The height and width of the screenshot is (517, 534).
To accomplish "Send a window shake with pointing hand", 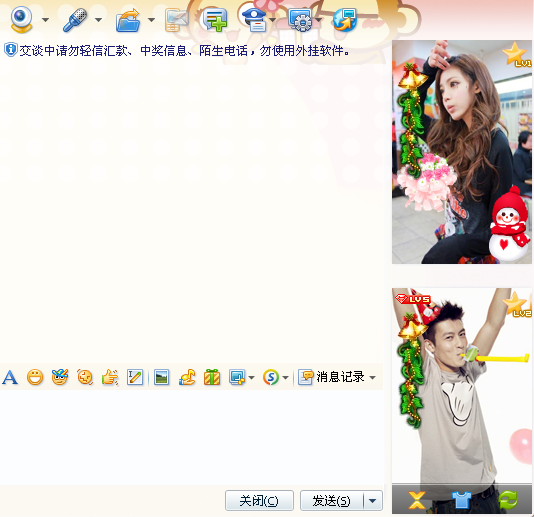I will click(110, 377).
